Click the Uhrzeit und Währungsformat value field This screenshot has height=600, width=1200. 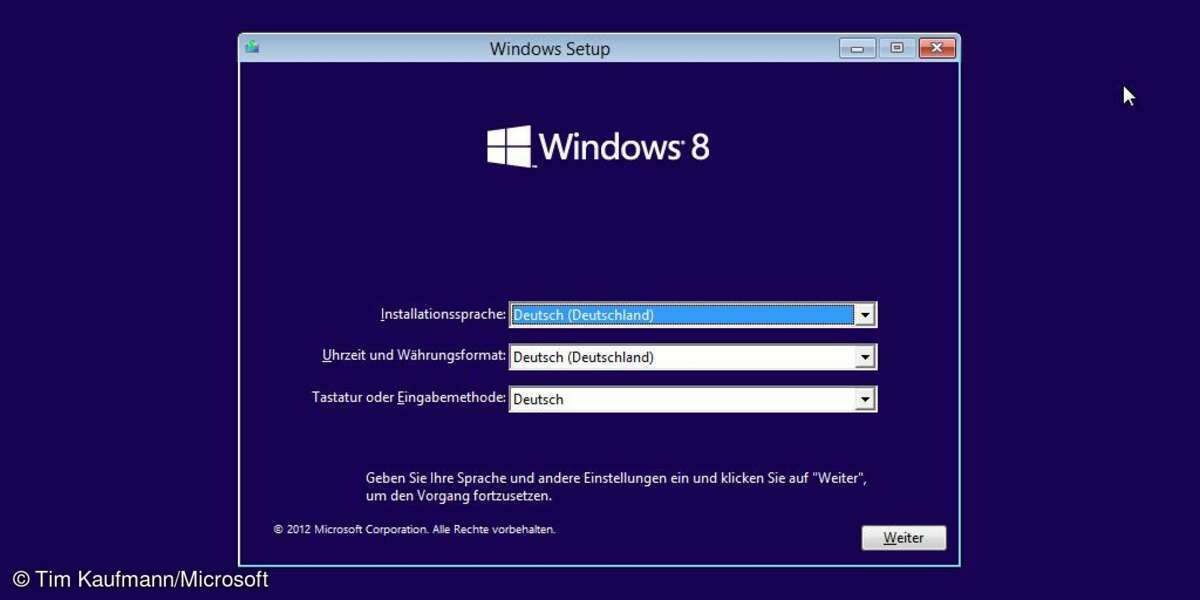click(682, 357)
